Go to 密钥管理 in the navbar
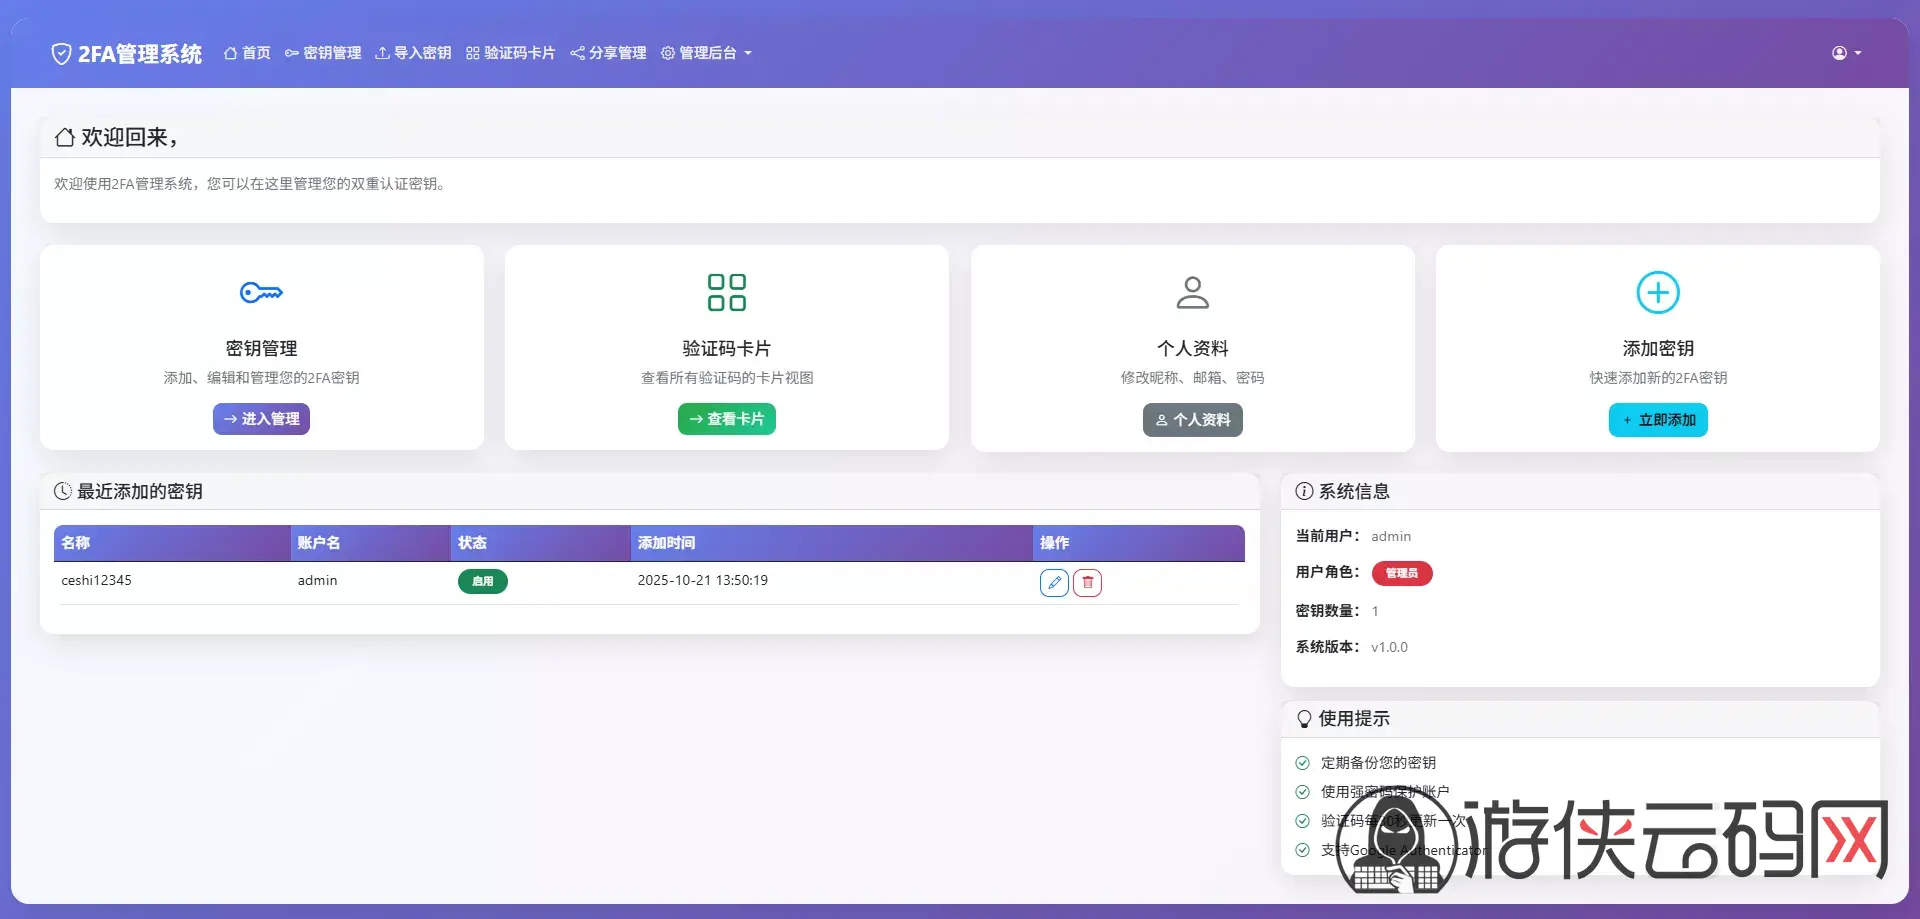This screenshot has width=1920, height=919. coord(323,53)
